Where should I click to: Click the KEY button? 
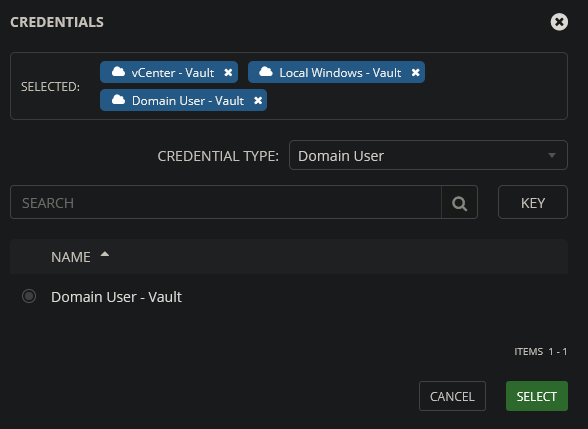tap(532, 202)
